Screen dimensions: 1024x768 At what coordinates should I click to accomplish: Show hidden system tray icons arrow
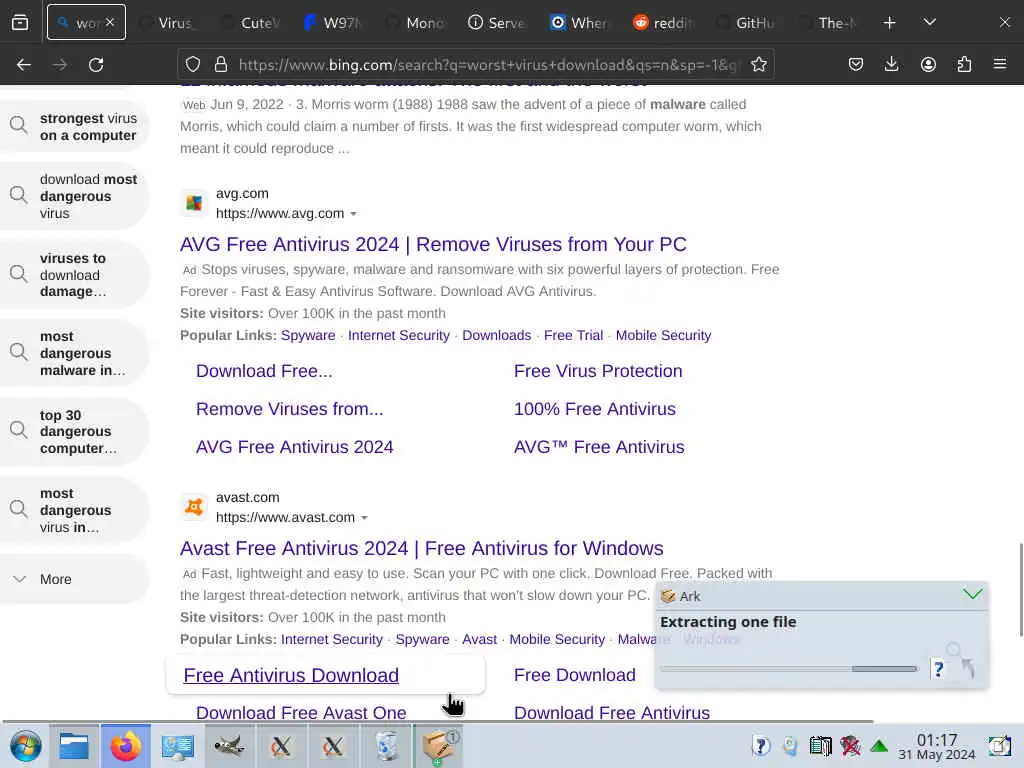(x=879, y=746)
